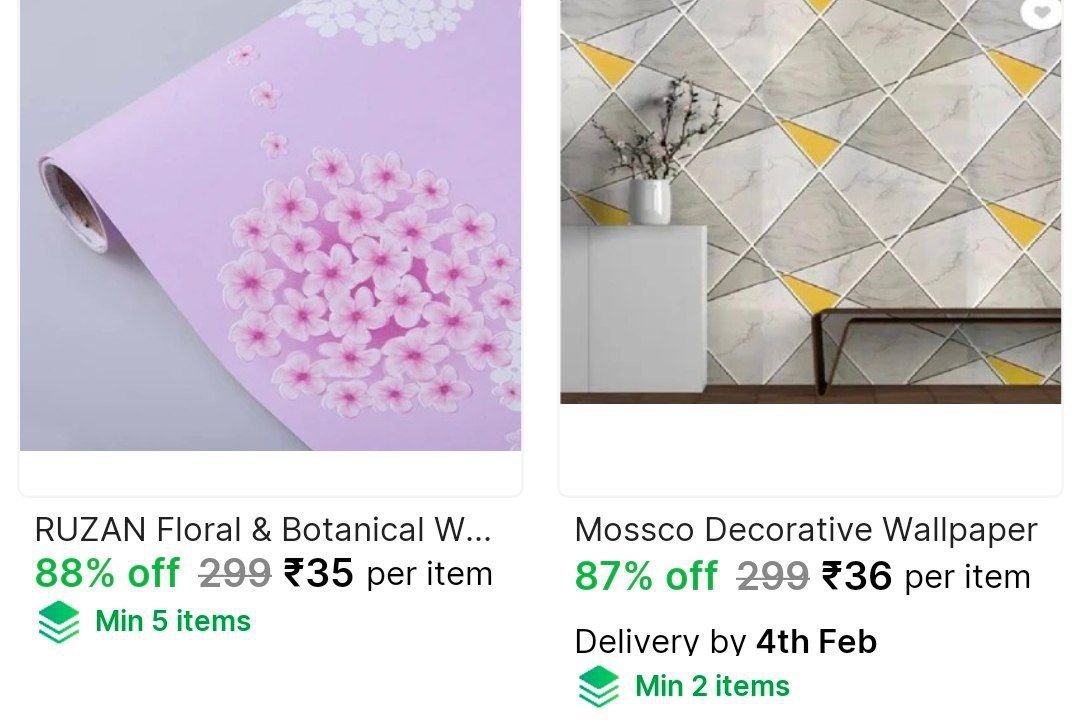The width and height of the screenshot is (1080, 724).
Task: Click 'per item' text next to ₹36
Action: (968, 577)
